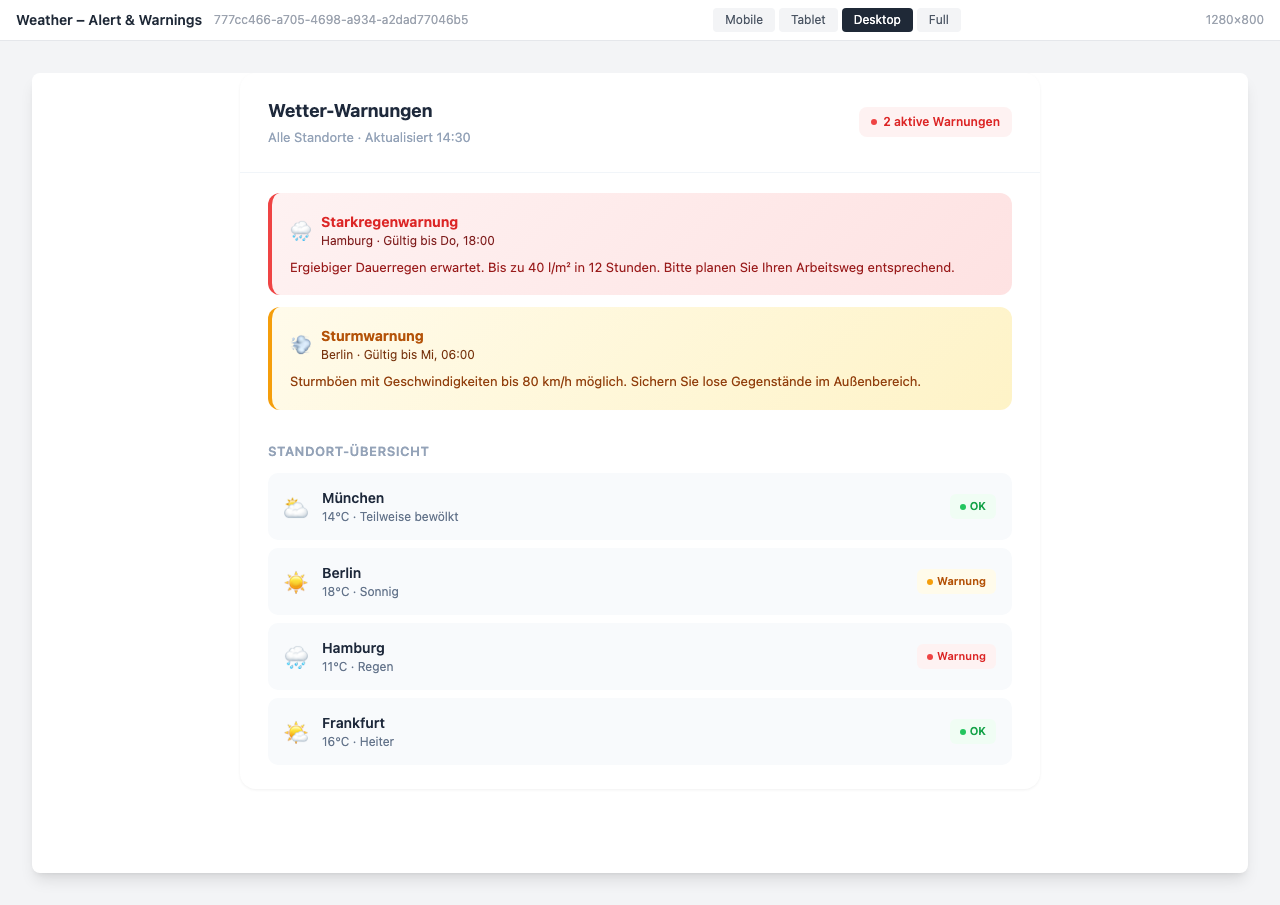Click the sun icon next to Berlin

pos(296,582)
